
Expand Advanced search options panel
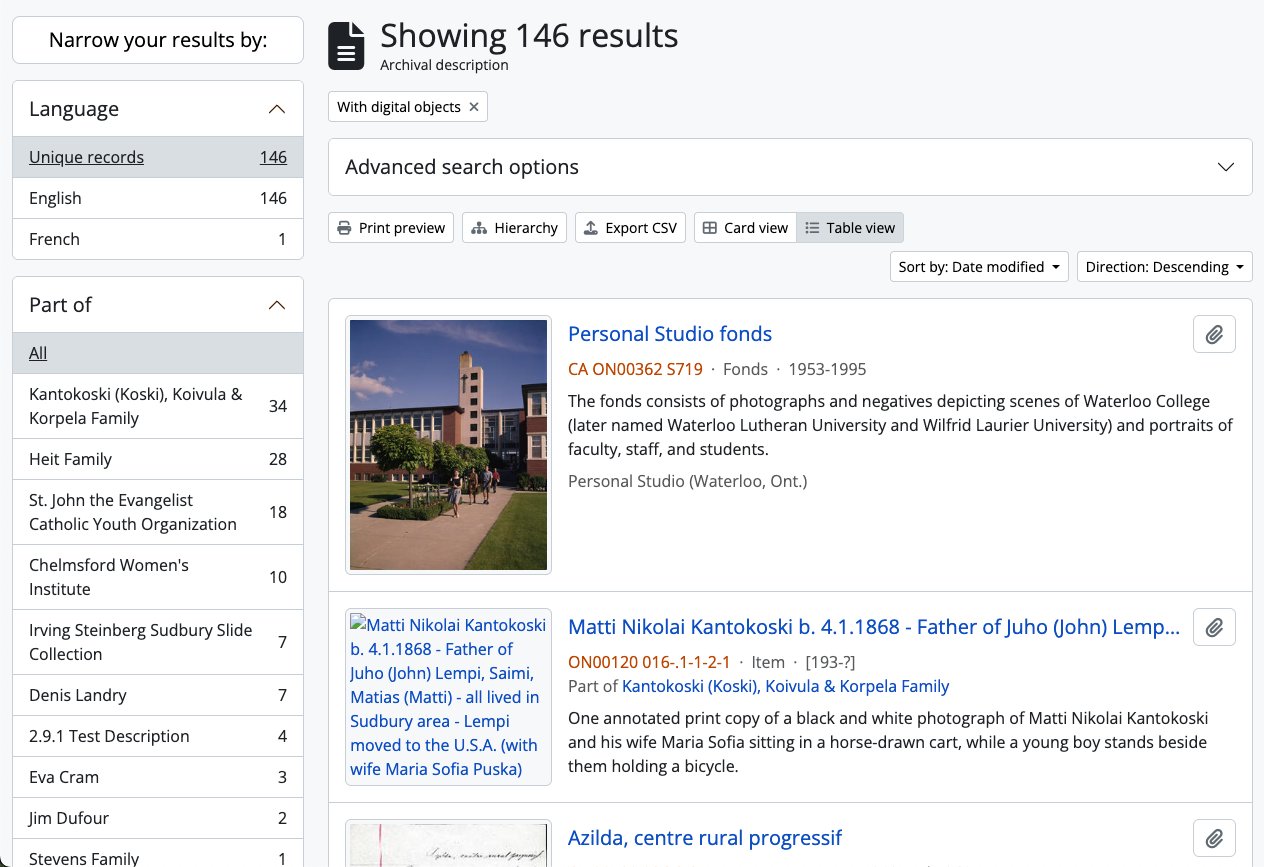[790, 167]
